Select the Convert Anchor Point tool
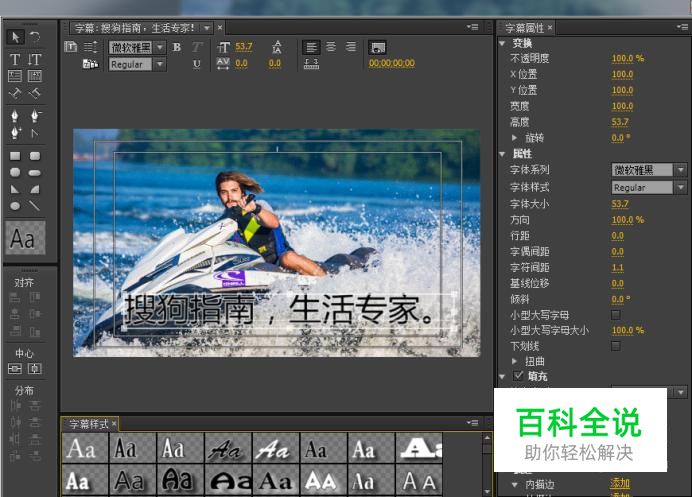This screenshot has height=497, width=692. (x=34, y=132)
